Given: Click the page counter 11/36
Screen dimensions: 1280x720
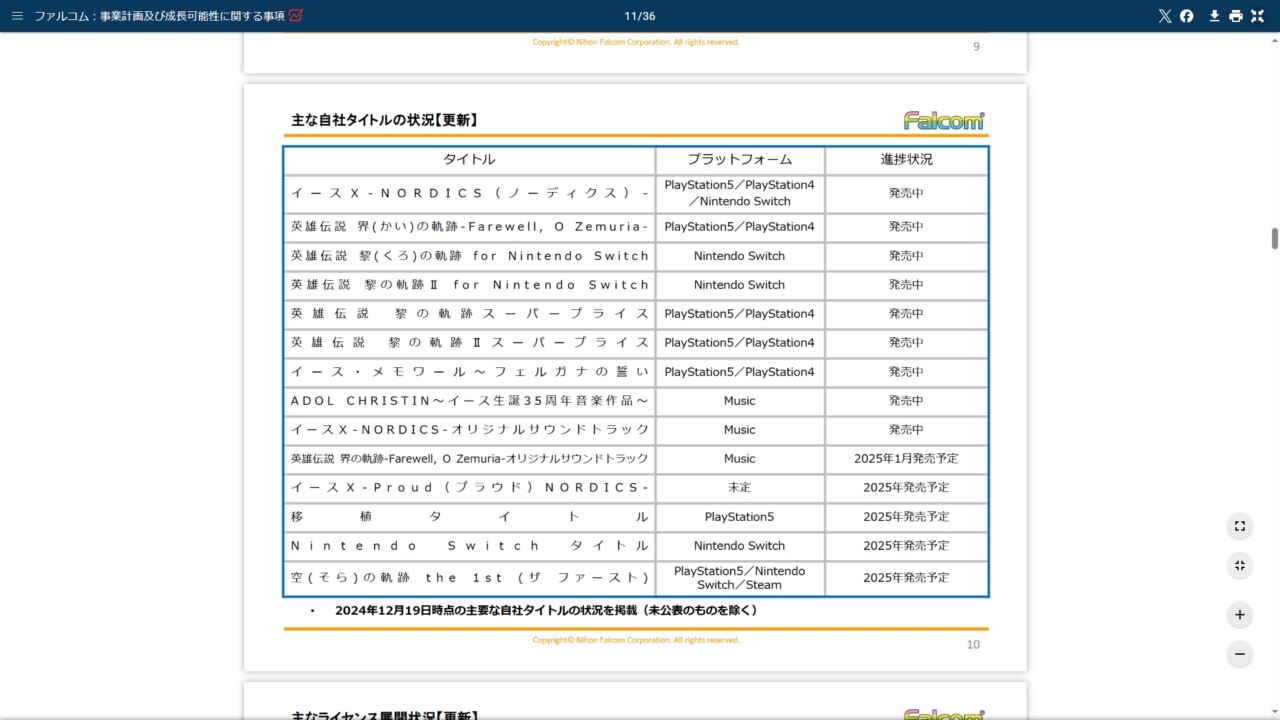Looking at the screenshot, I should coord(639,16).
